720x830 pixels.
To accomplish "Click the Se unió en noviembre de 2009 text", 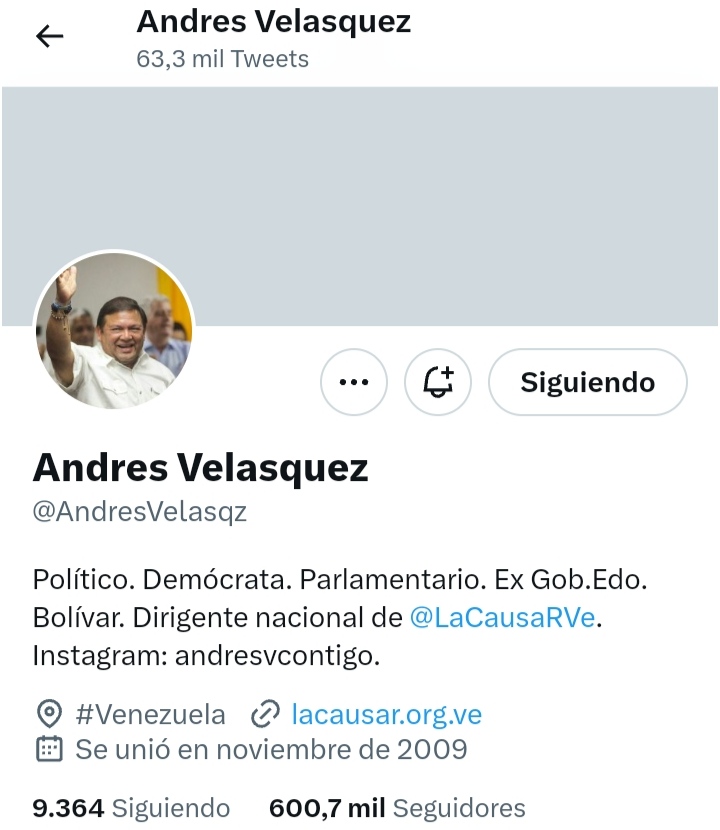I will point(271,750).
